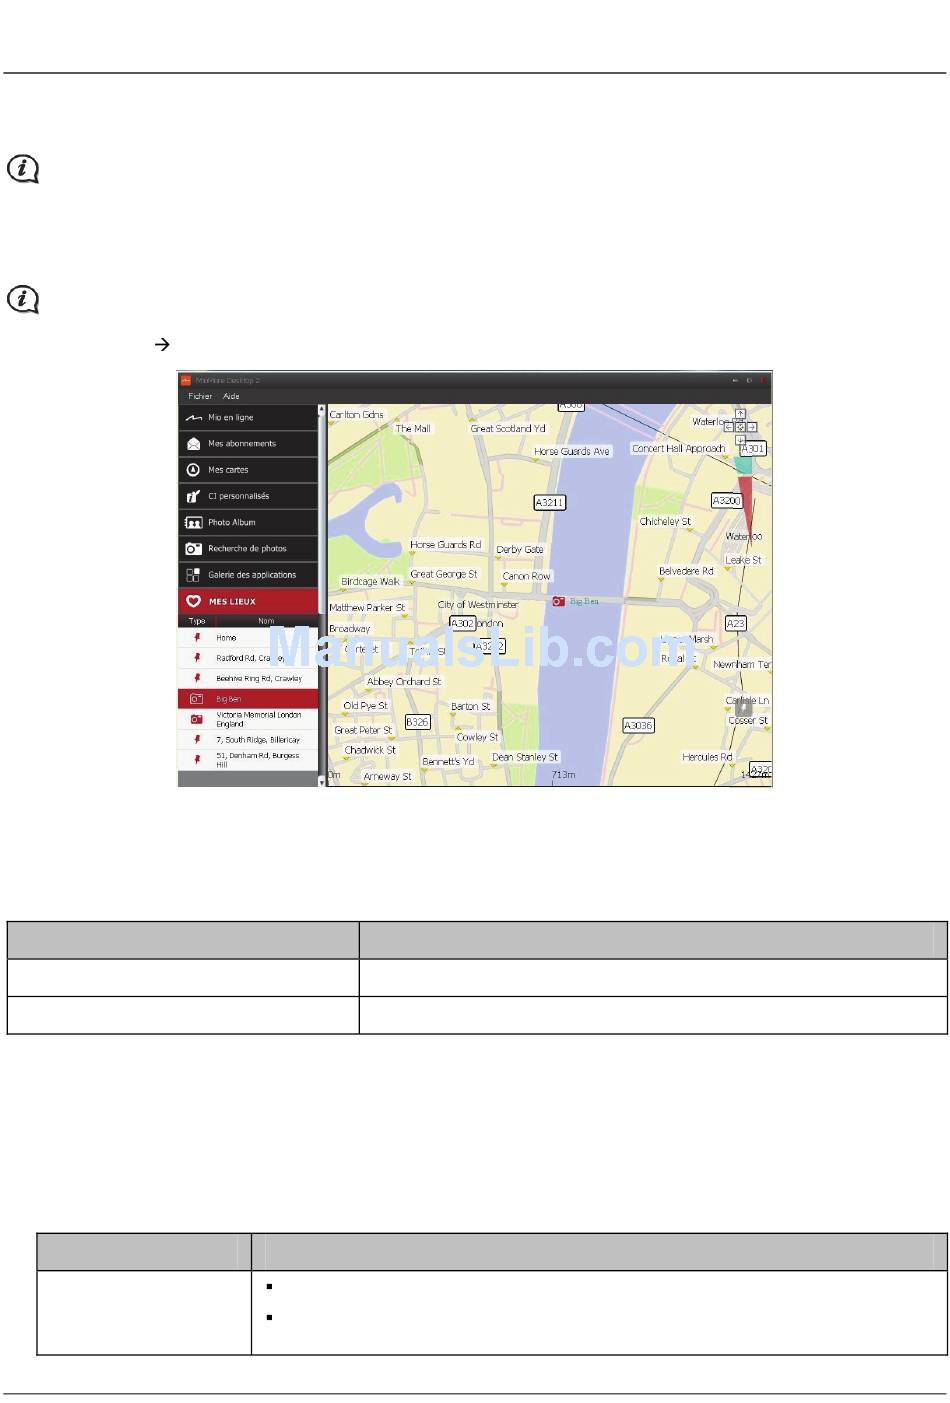Select the highlighted Big Ben list entry

click(x=248, y=699)
